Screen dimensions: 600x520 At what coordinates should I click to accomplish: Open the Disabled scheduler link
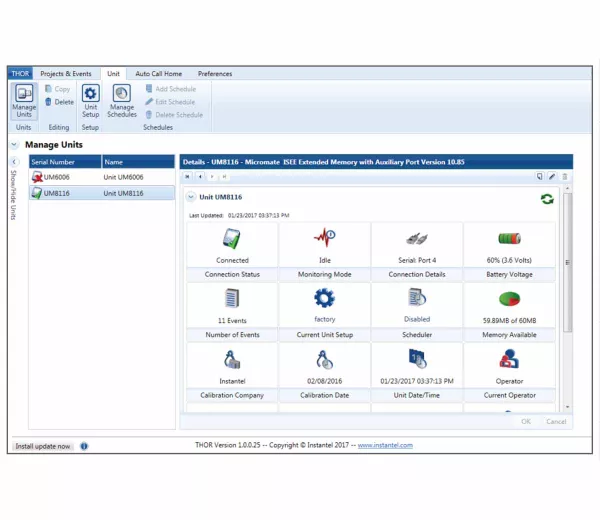point(417,319)
